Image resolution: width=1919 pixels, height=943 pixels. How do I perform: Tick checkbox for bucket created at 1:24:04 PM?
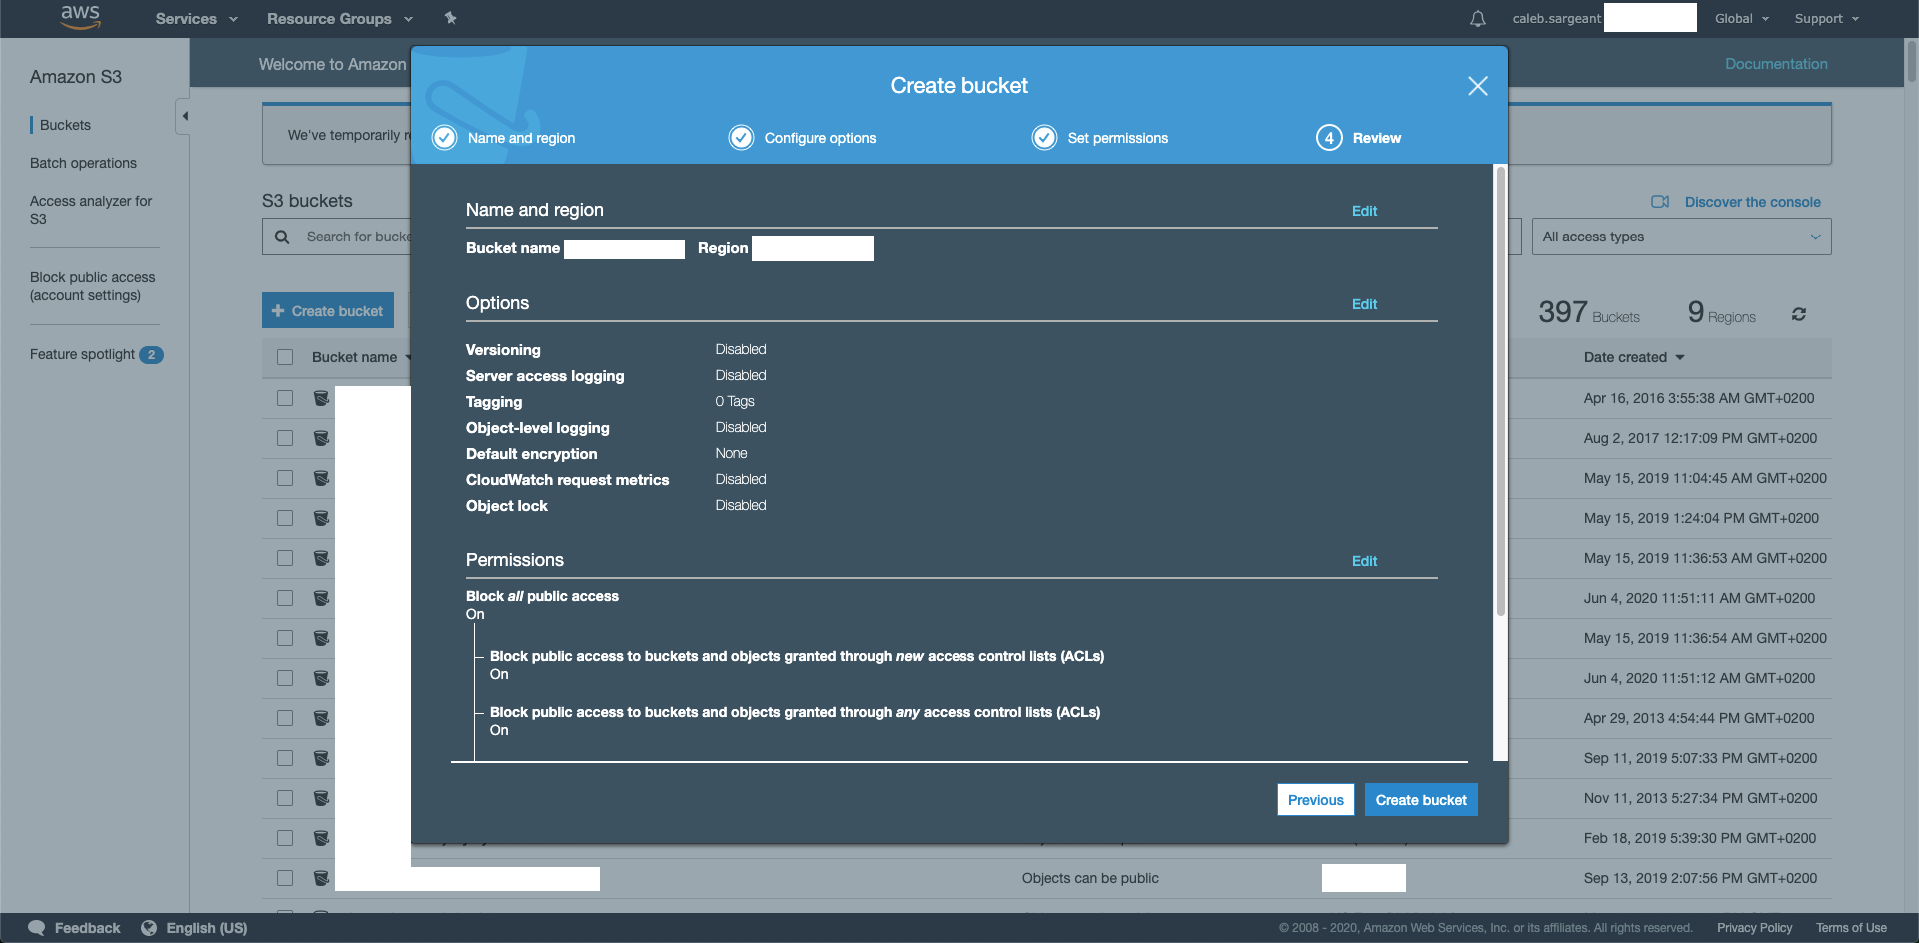click(x=285, y=518)
